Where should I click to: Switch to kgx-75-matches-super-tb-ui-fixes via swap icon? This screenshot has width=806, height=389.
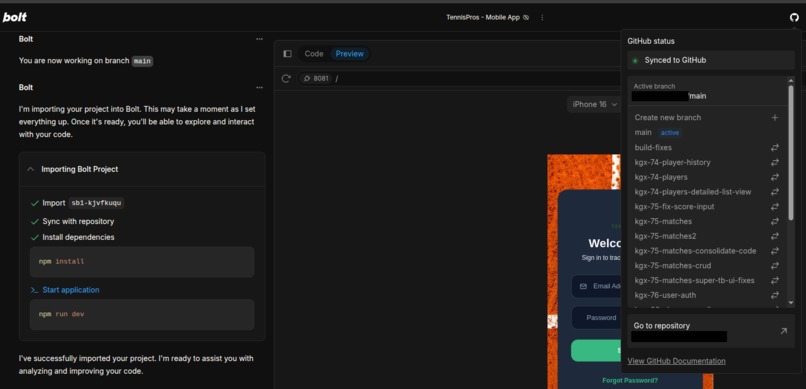[x=775, y=281]
